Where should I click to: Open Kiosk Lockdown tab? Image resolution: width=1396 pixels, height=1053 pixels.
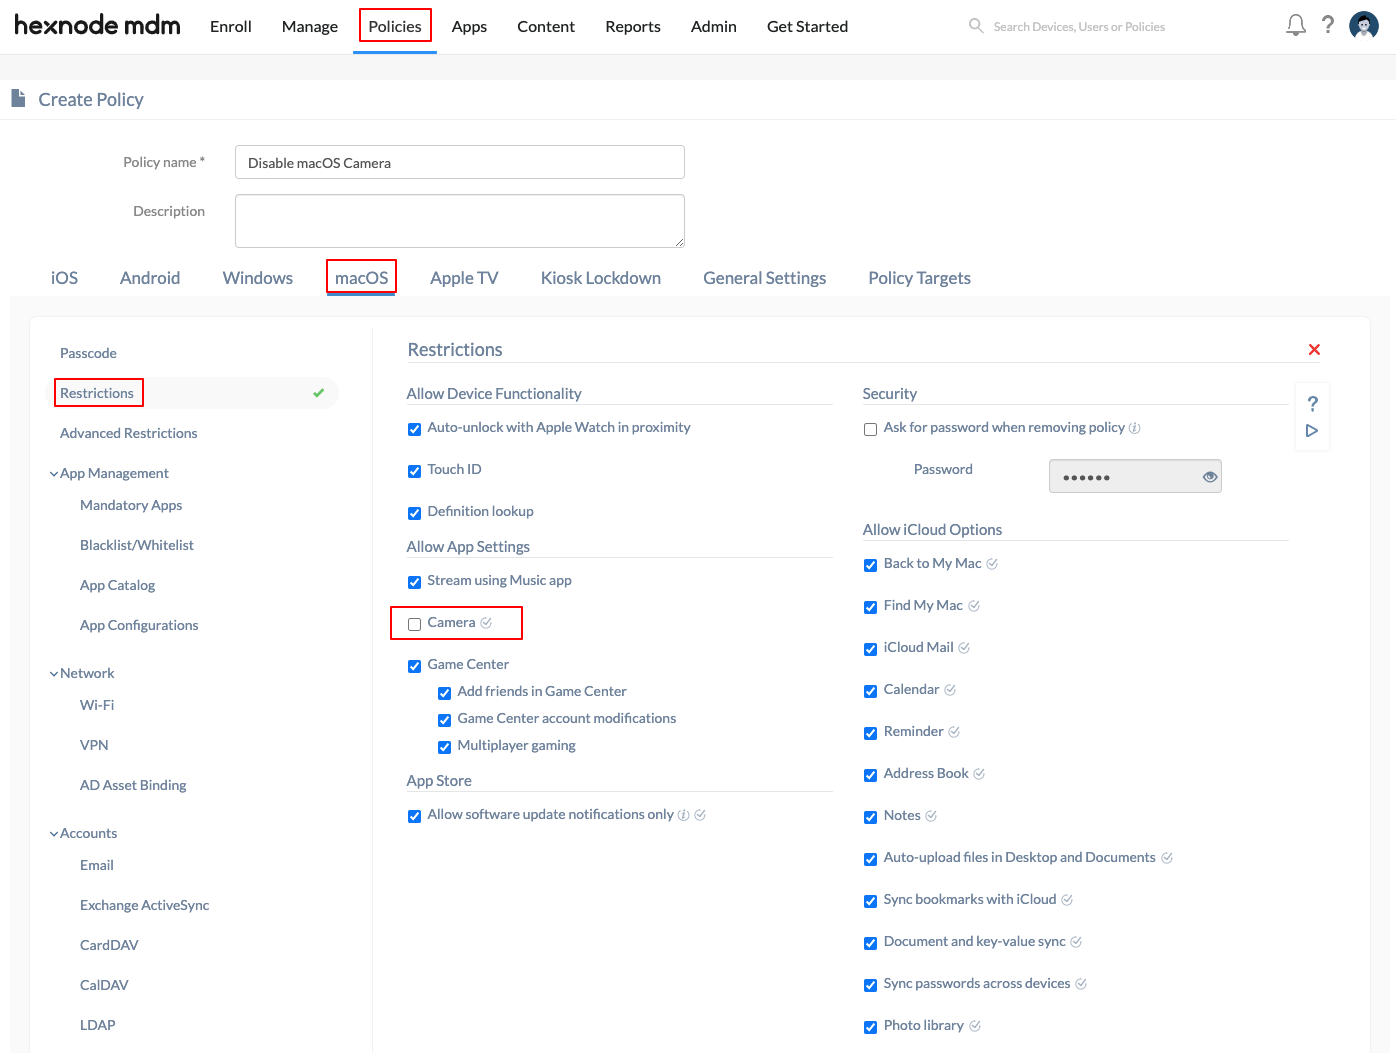coord(601,278)
